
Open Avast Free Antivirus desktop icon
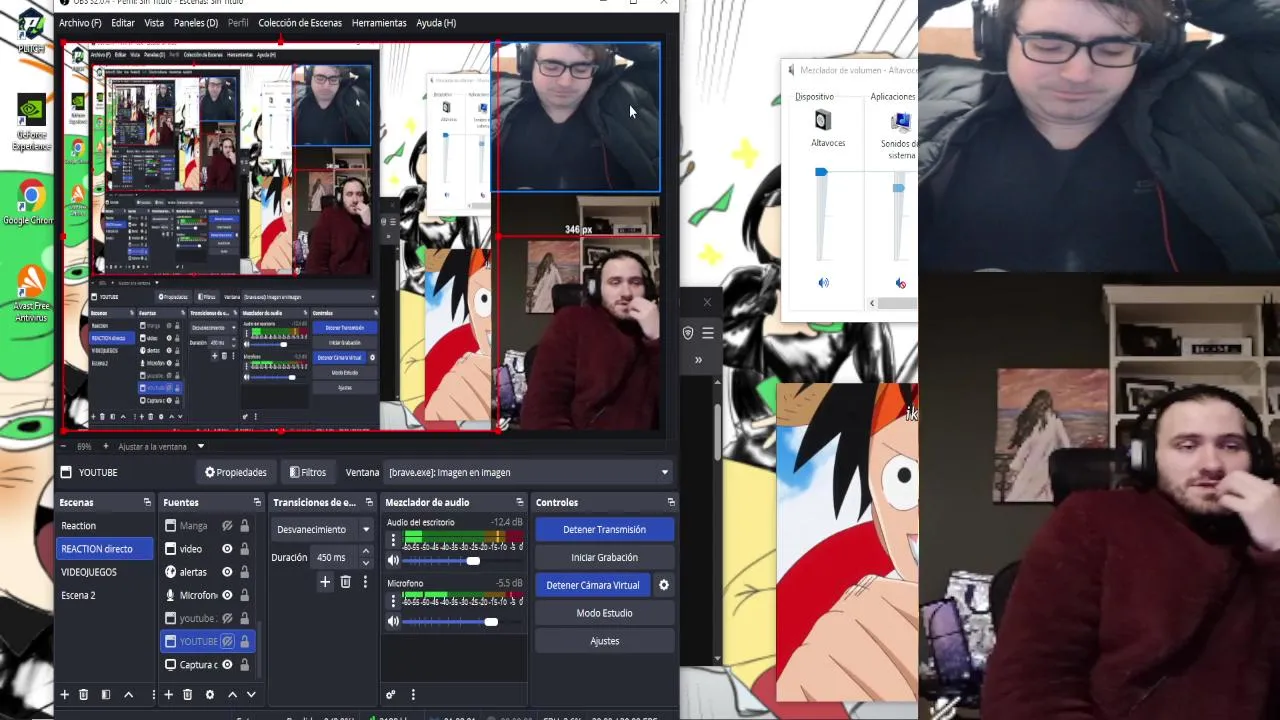[x=30, y=293]
